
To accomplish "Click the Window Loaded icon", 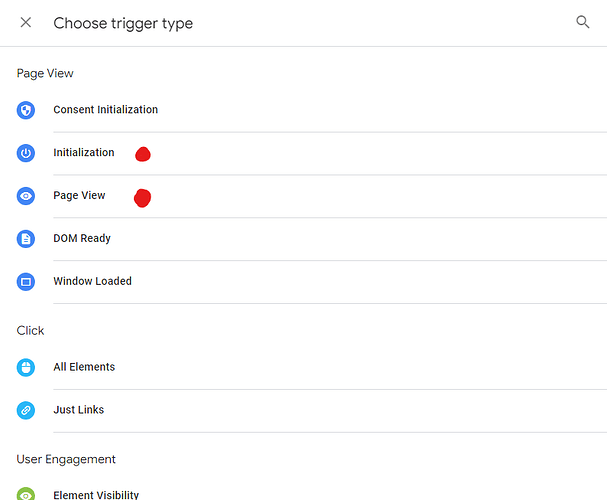I will [x=26, y=282].
